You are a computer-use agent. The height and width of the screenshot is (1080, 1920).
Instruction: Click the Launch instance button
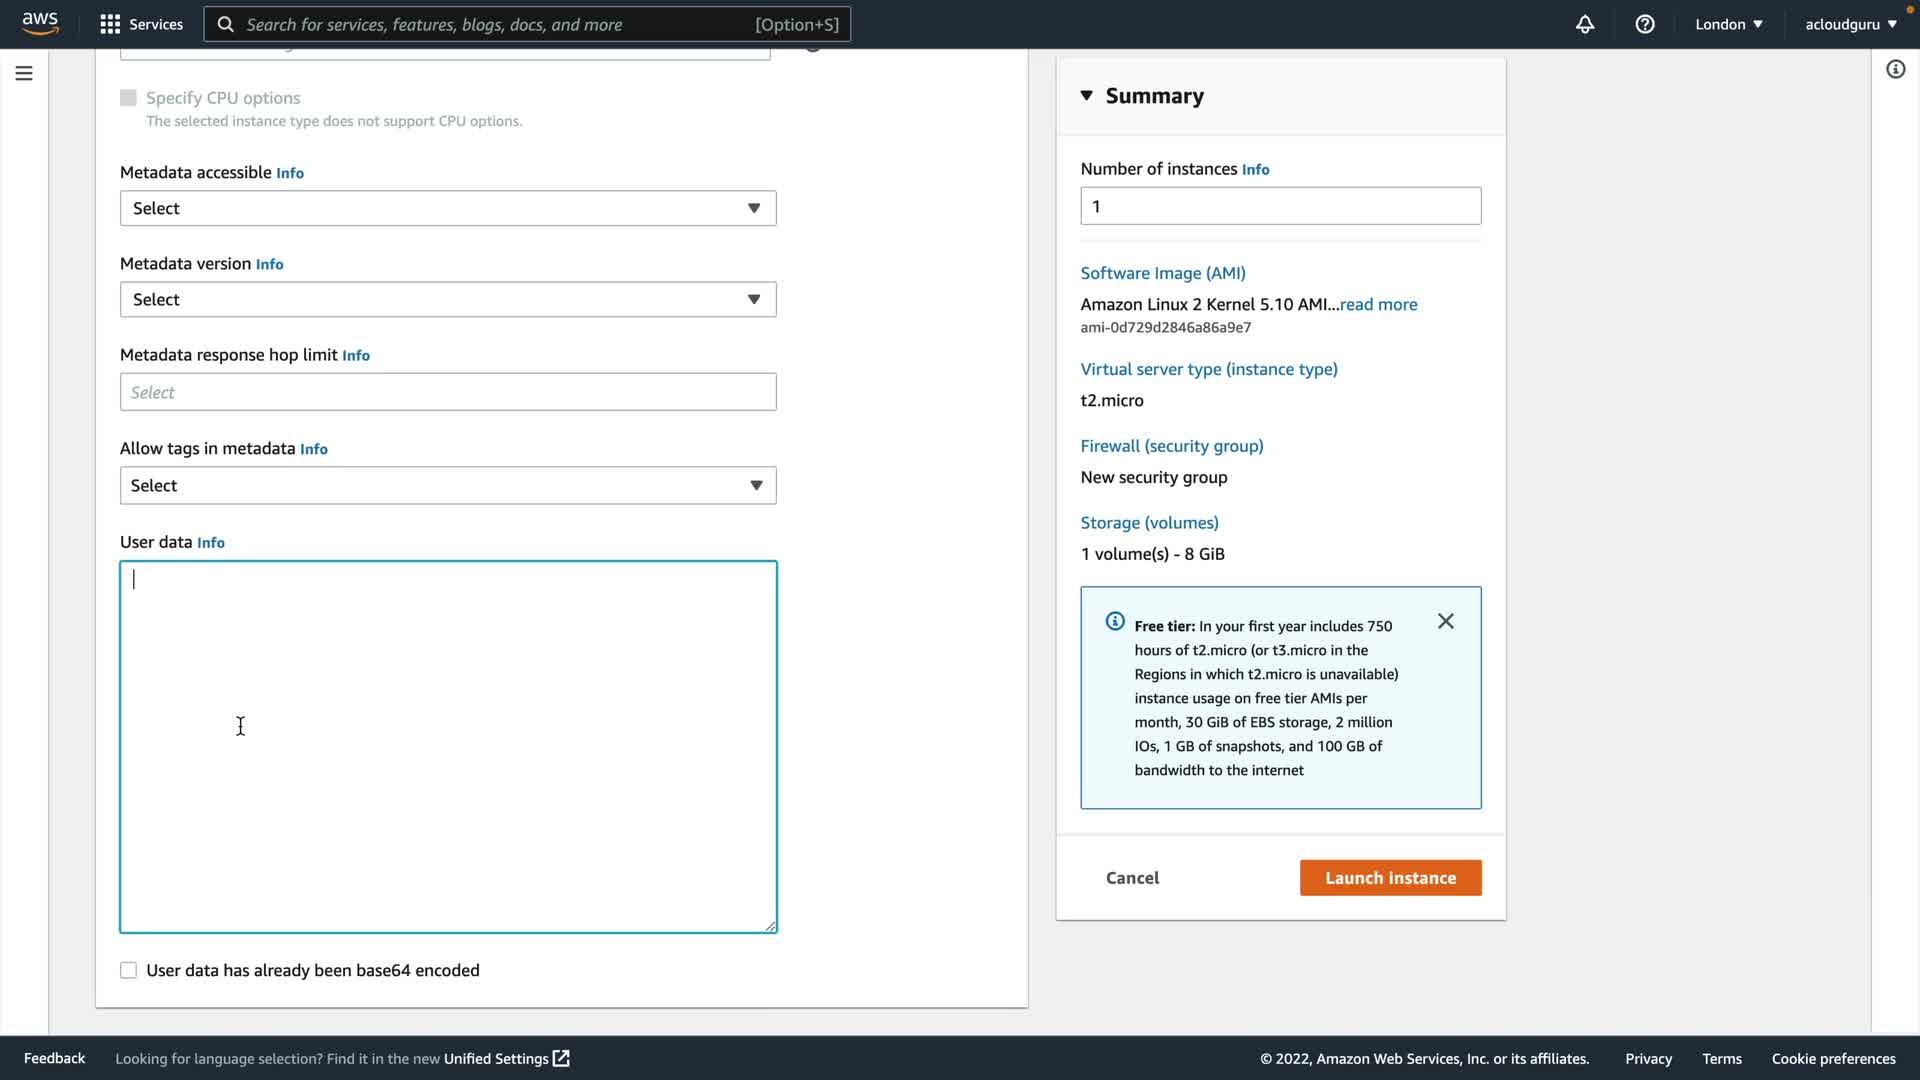1390,877
